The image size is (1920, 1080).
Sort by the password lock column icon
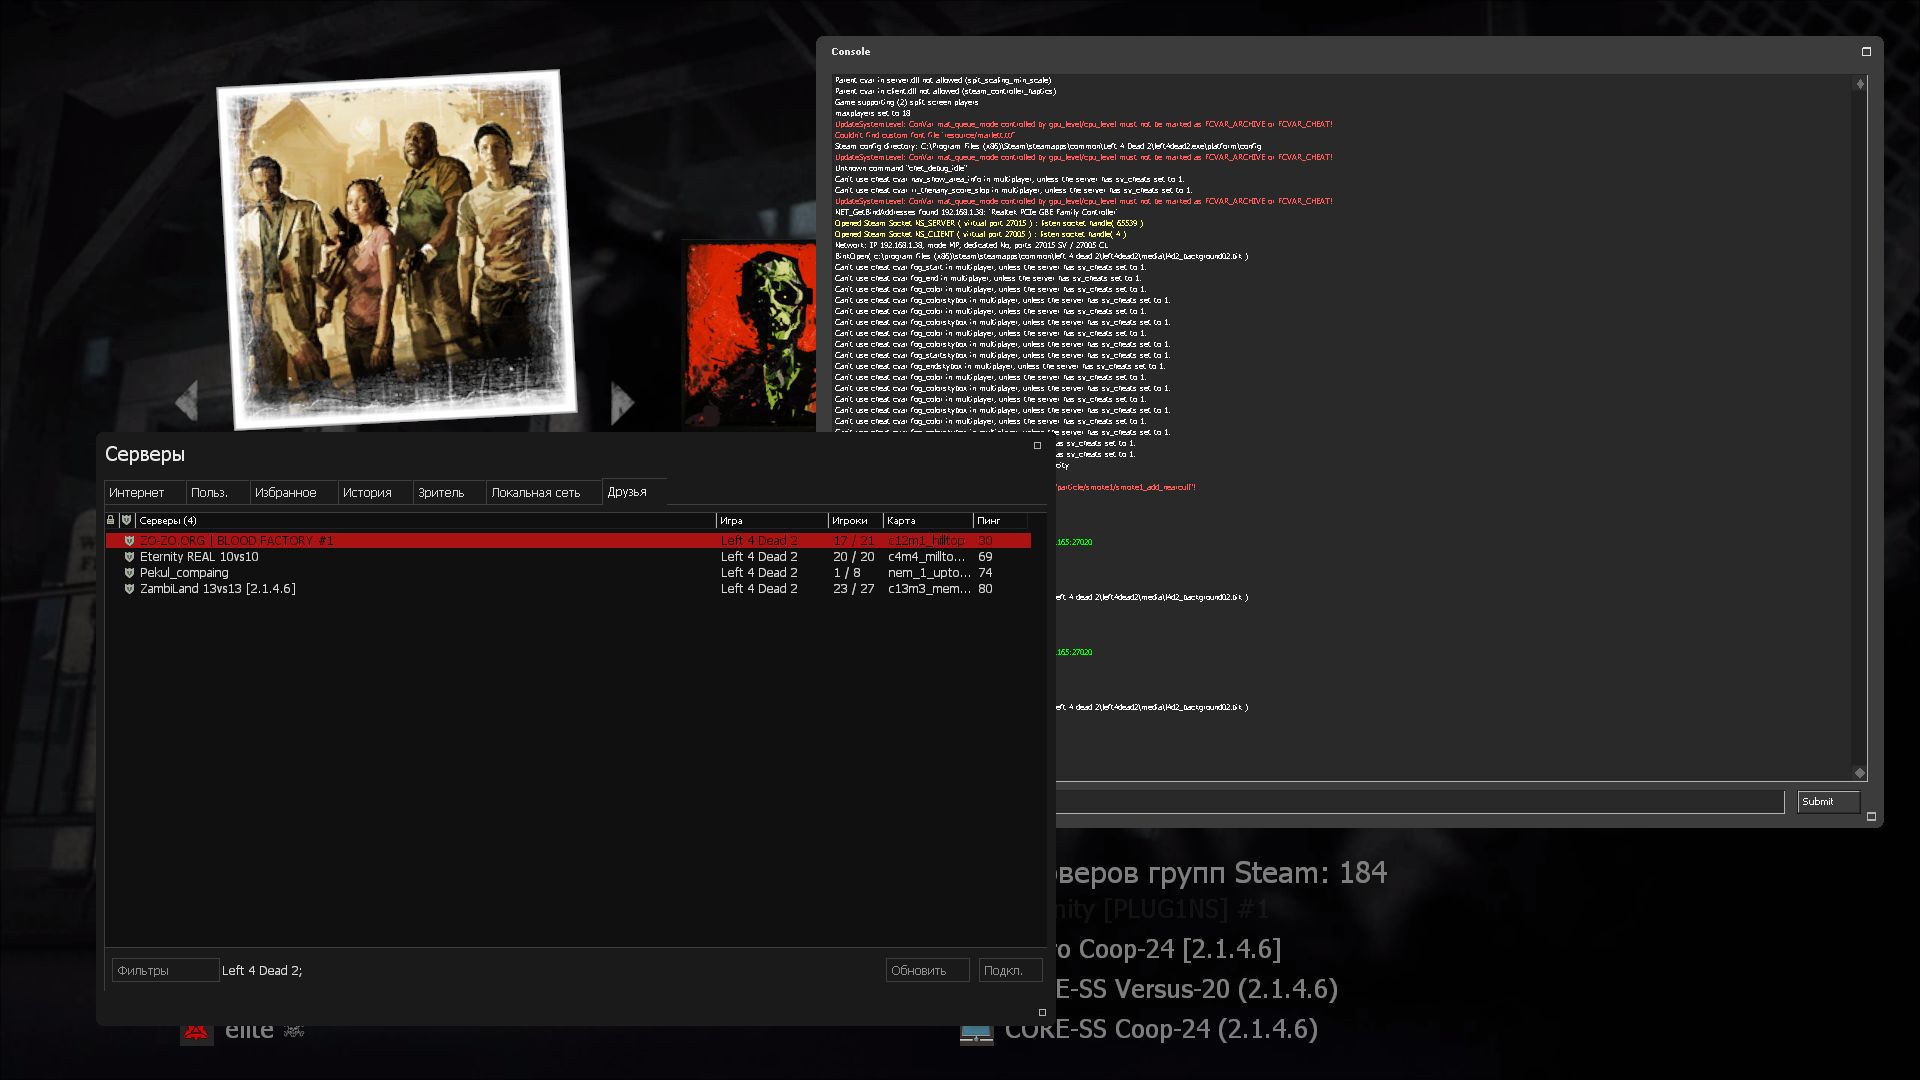tap(111, 520)
